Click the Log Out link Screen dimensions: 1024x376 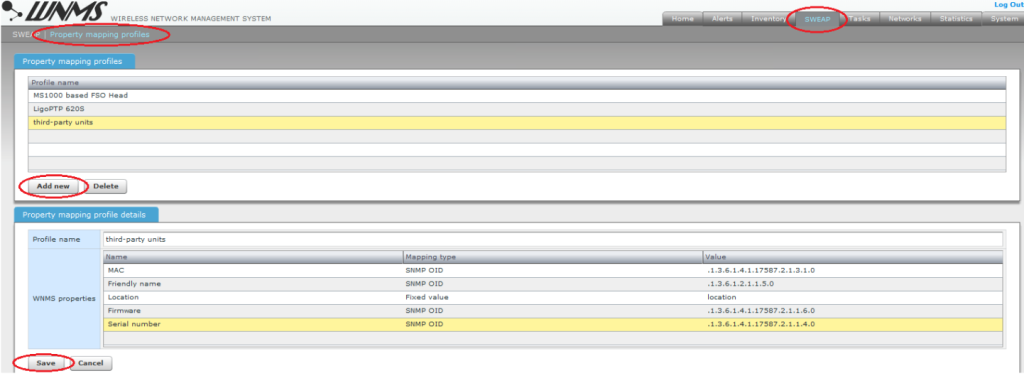pos(1008,5)
